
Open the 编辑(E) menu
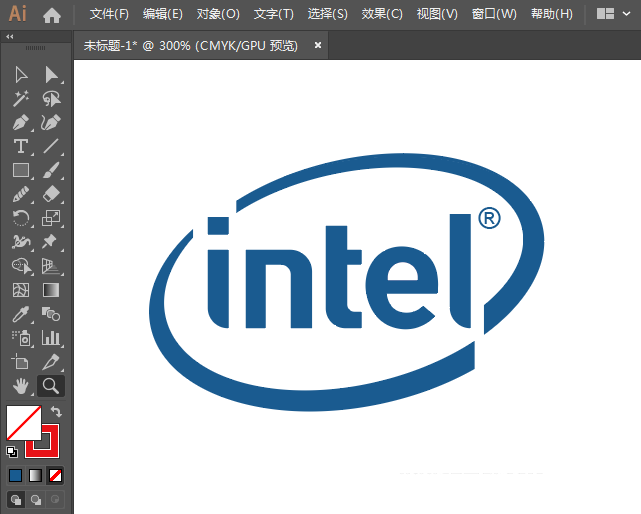tap(163, 14)
